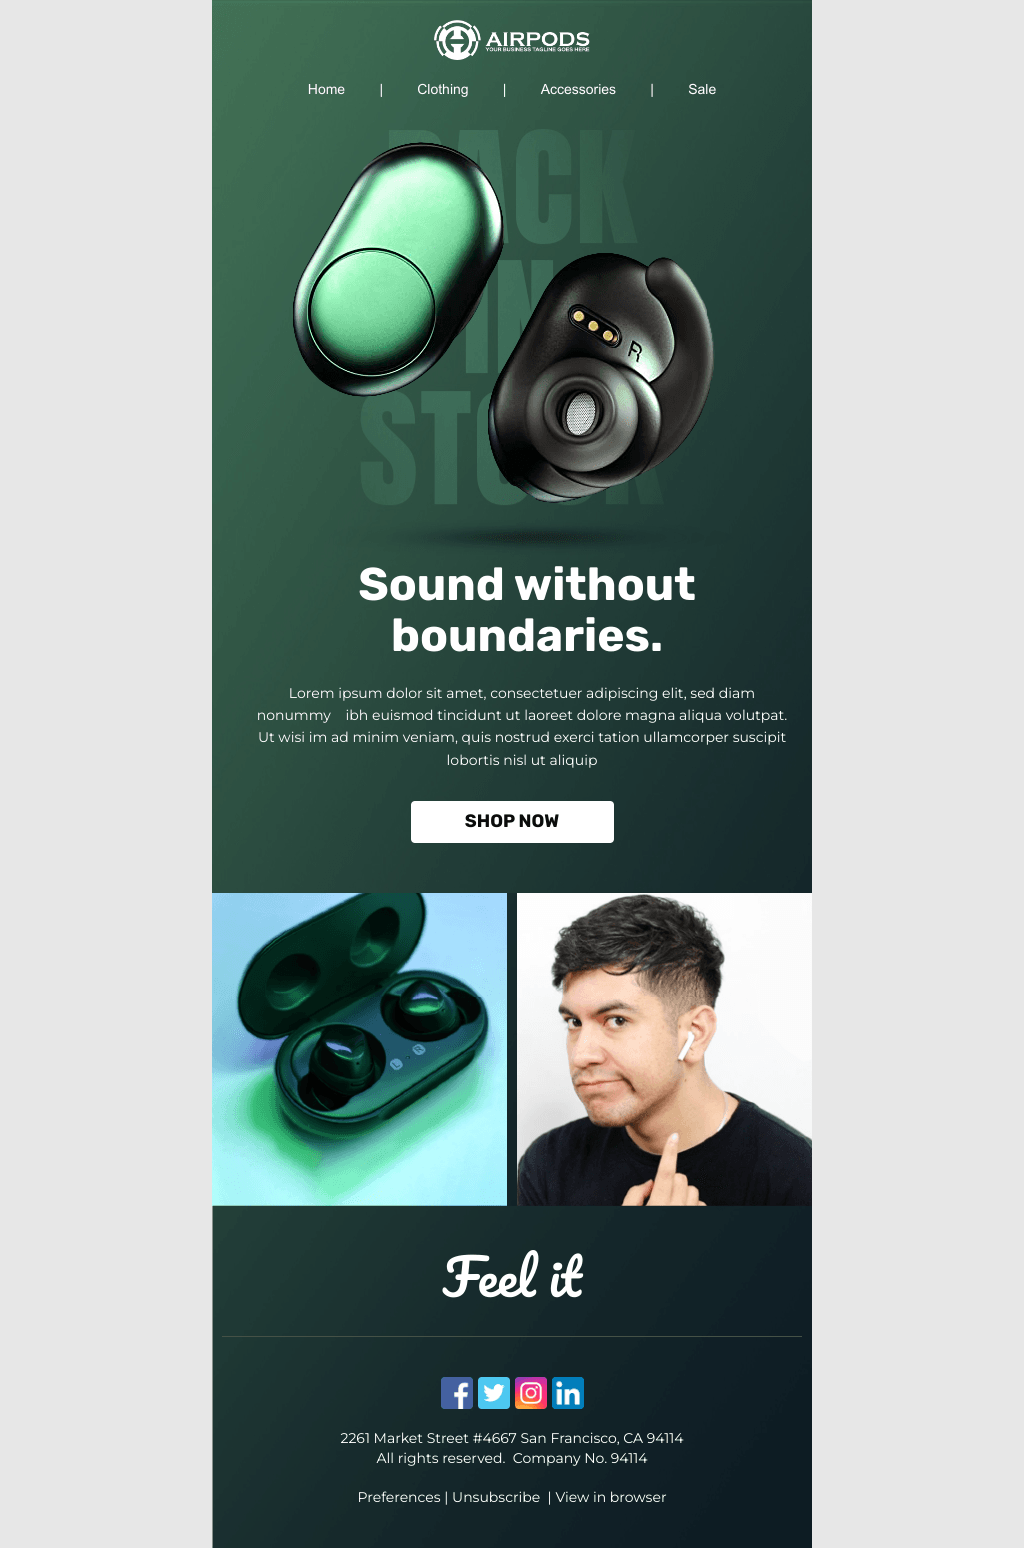Open the Clothing nav item
The image size is (1024, 1548).
pos(443,89)
